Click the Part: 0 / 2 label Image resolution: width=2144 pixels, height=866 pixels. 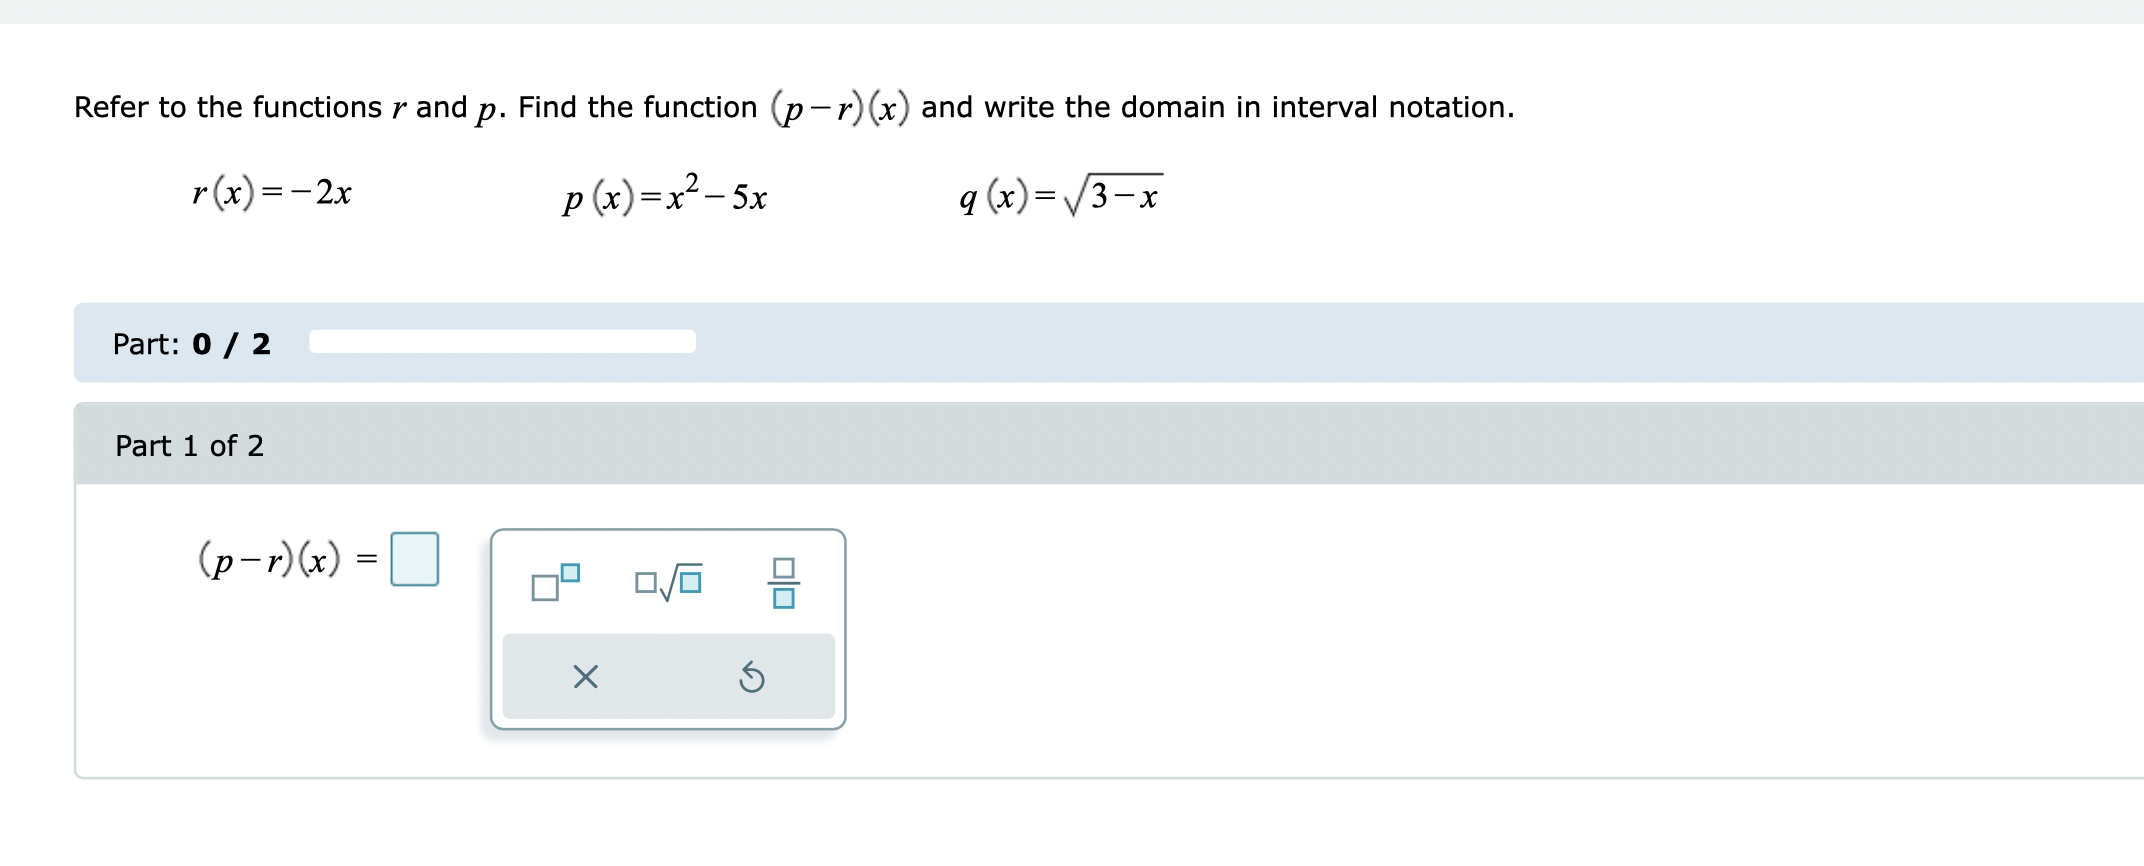pyautogui.click(x=191, y=344)
